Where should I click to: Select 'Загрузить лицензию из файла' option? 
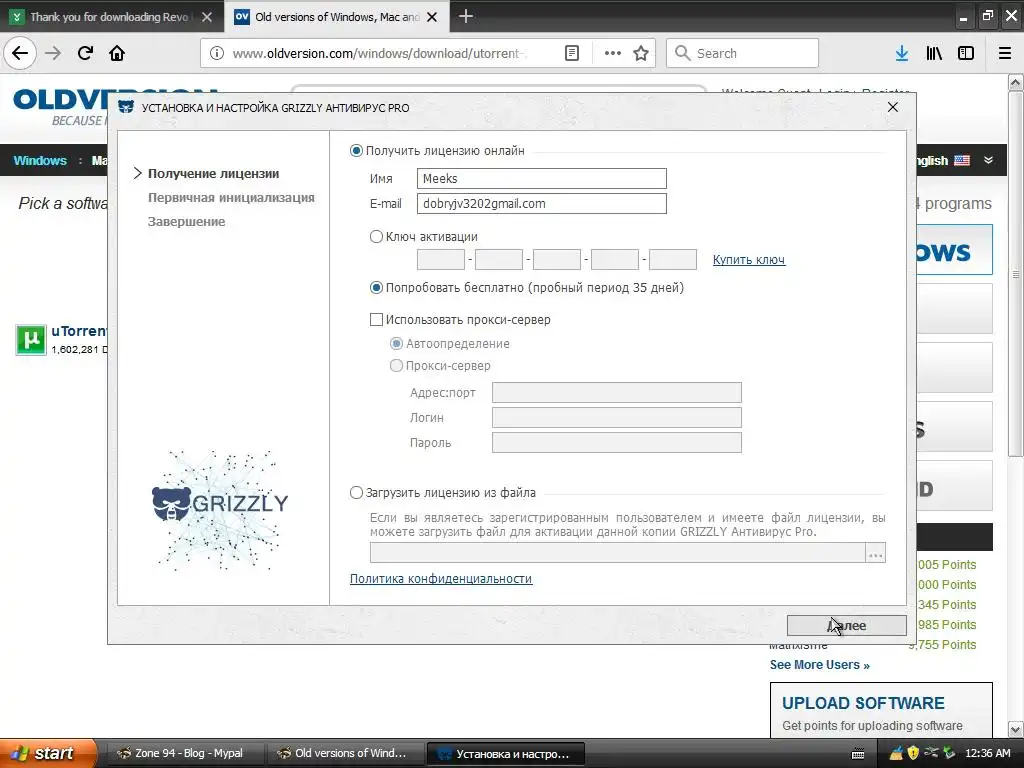click(x=356, y=492)
